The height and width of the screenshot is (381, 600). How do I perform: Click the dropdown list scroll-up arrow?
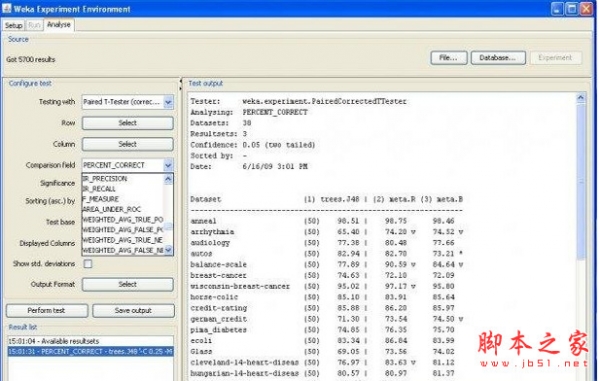tap(168, 179)
